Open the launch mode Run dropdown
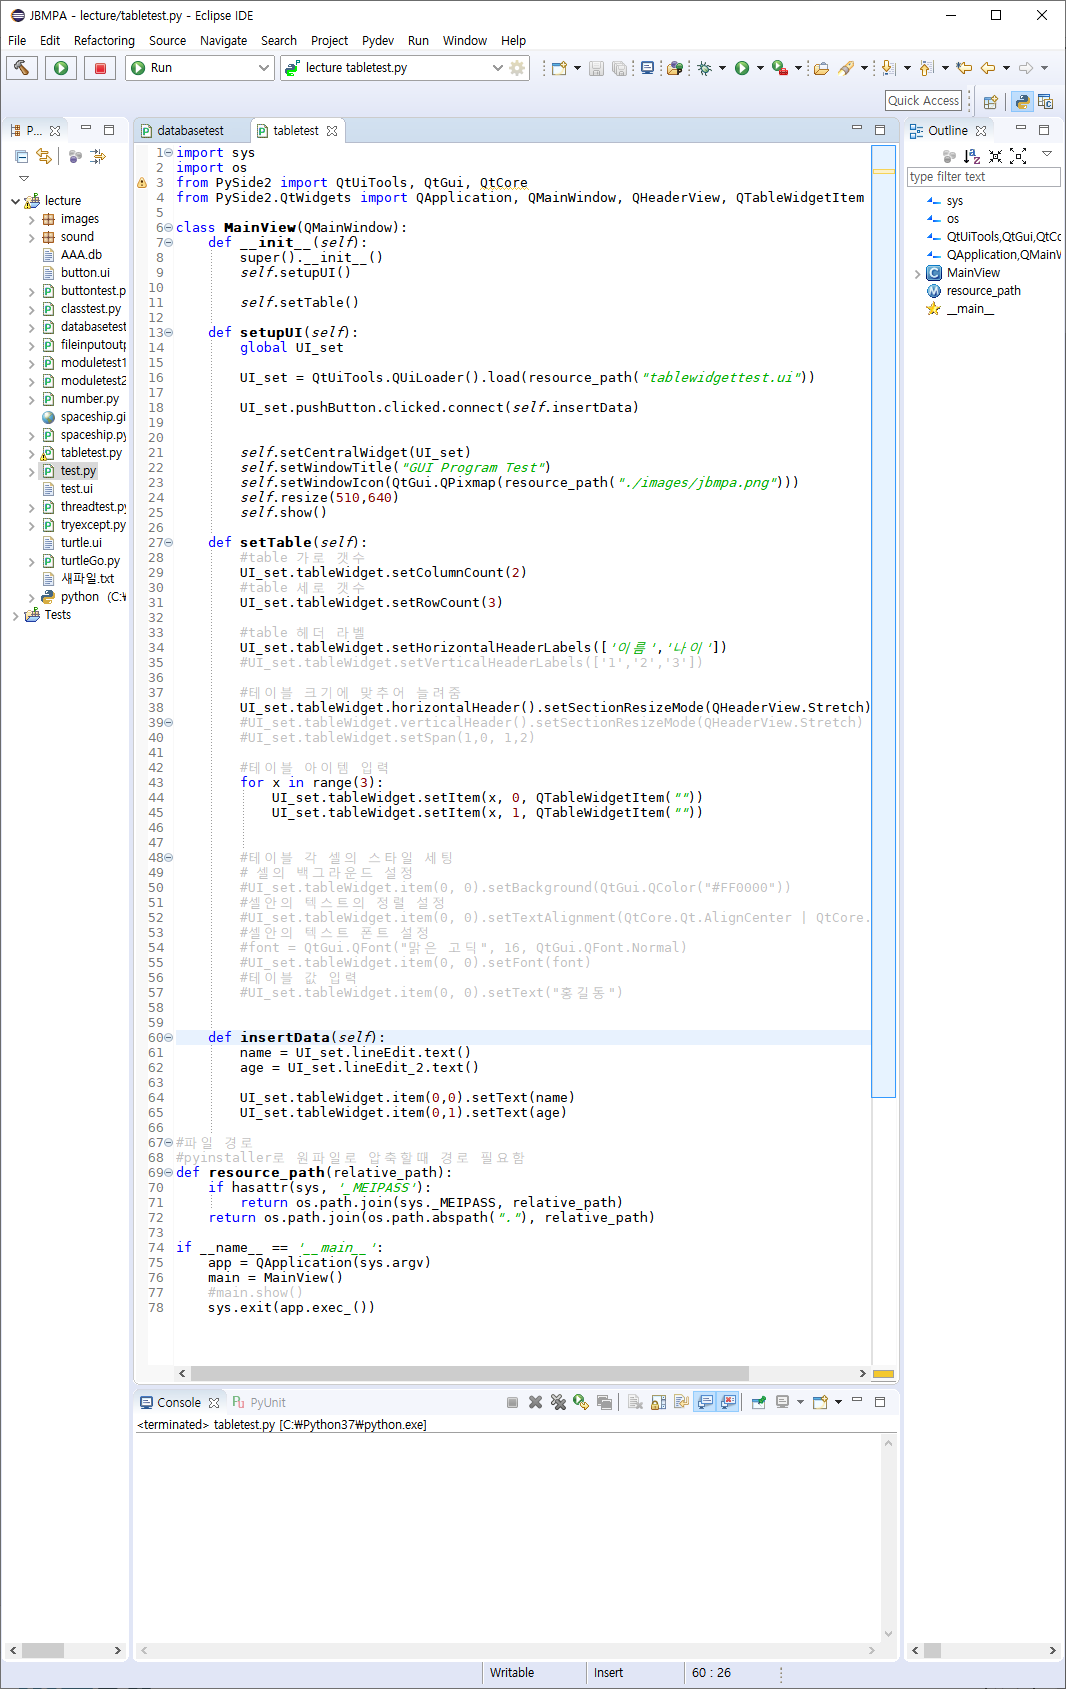This screenshot has height=1689, width=1066. (x=200, y=68)
